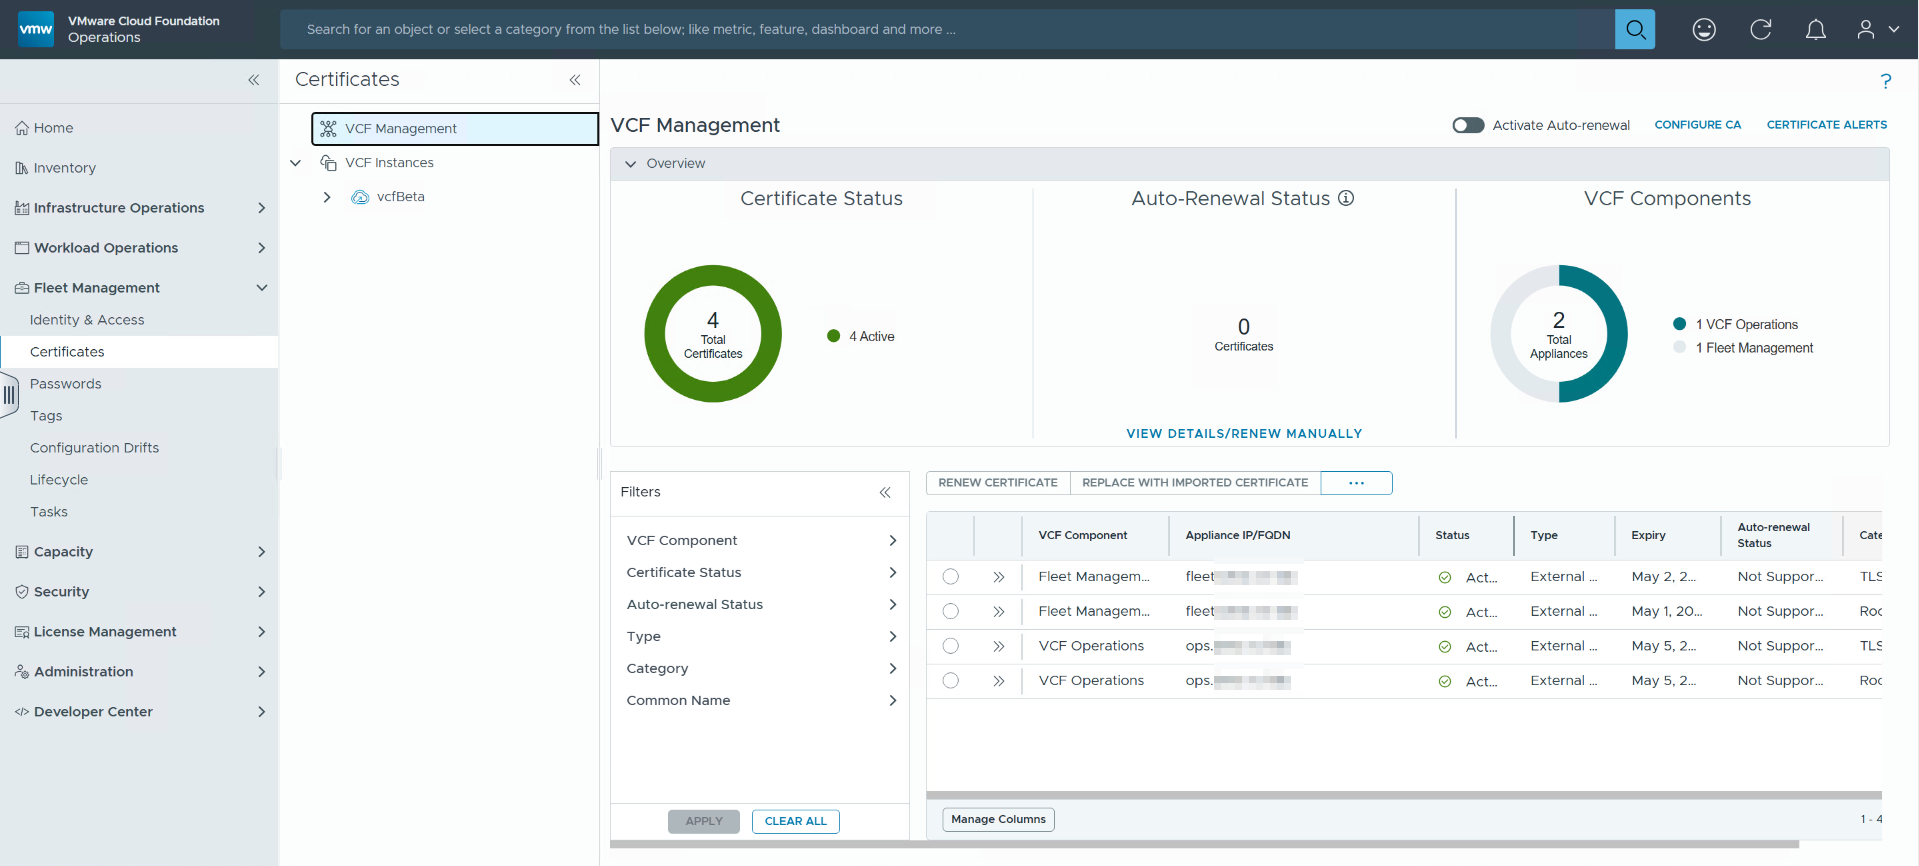Expand details of second VCF Operations row
The image size is (1919, 866).
pyautogui.click(x=998, y=681)
